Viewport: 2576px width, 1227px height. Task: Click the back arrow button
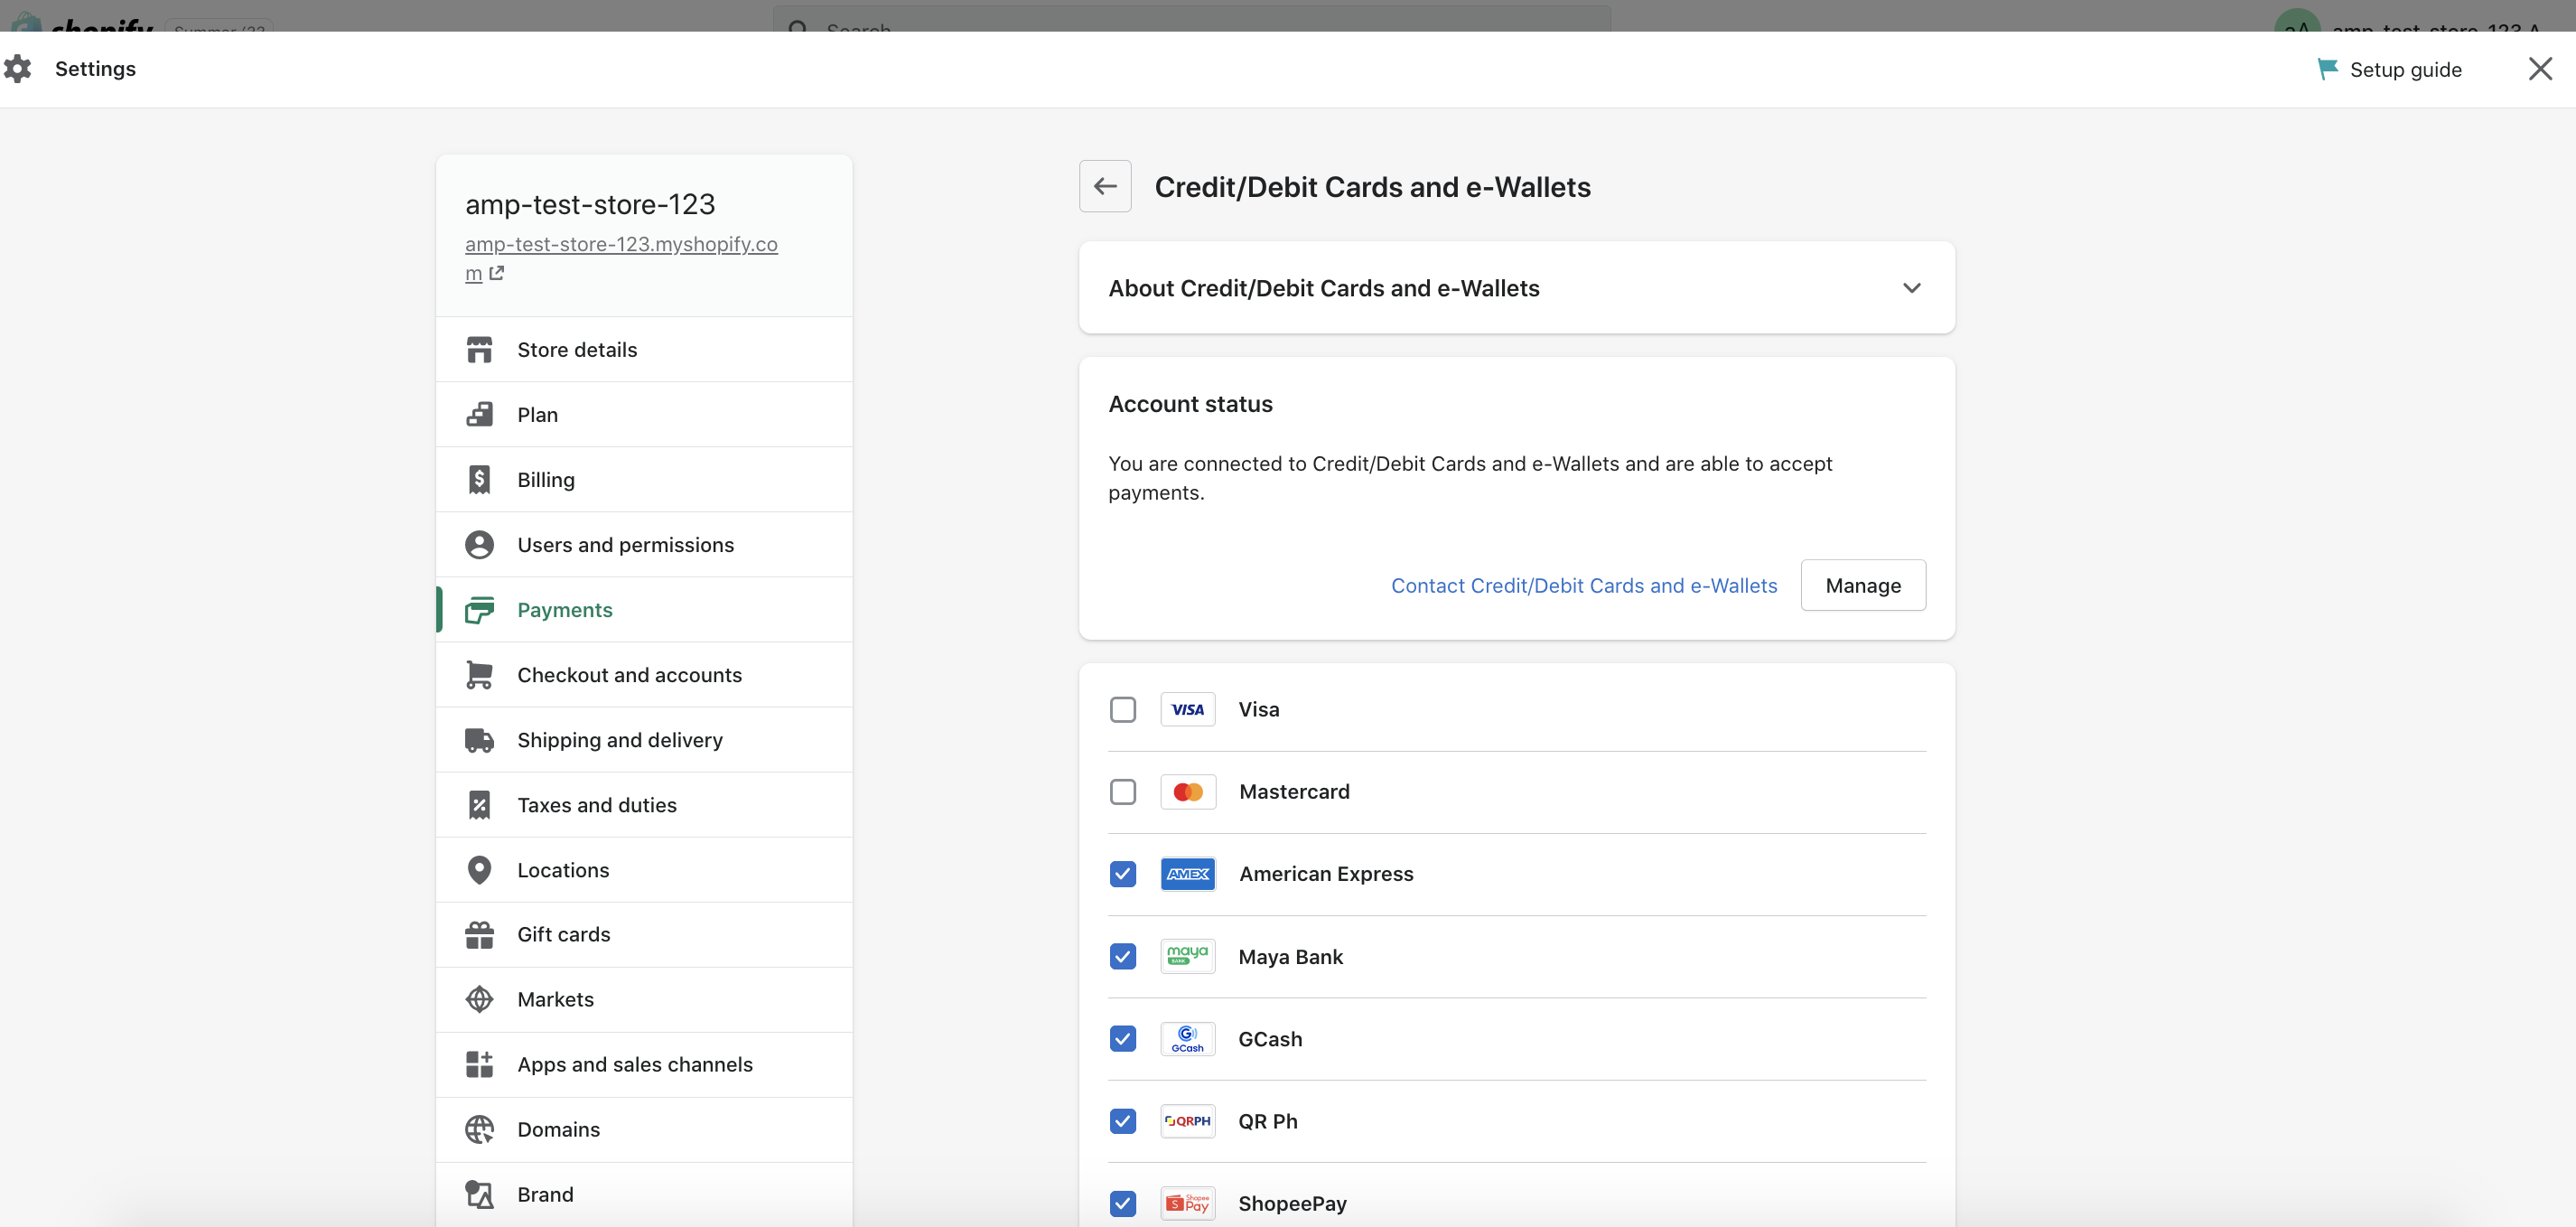coord(1105,186)
